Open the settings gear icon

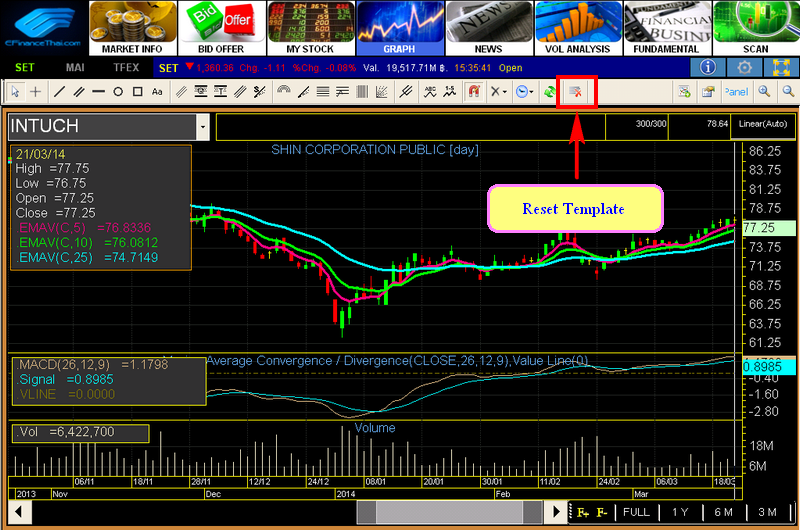pos(744,67)
